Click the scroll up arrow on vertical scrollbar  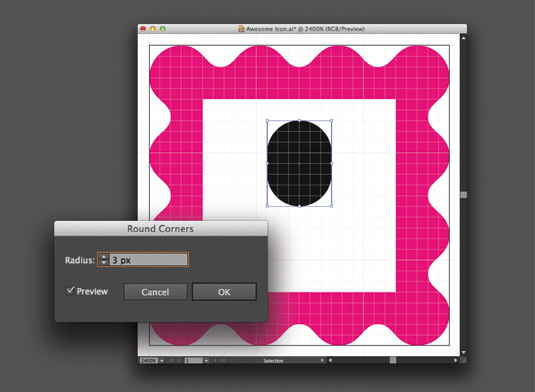(x=463, y=38)
